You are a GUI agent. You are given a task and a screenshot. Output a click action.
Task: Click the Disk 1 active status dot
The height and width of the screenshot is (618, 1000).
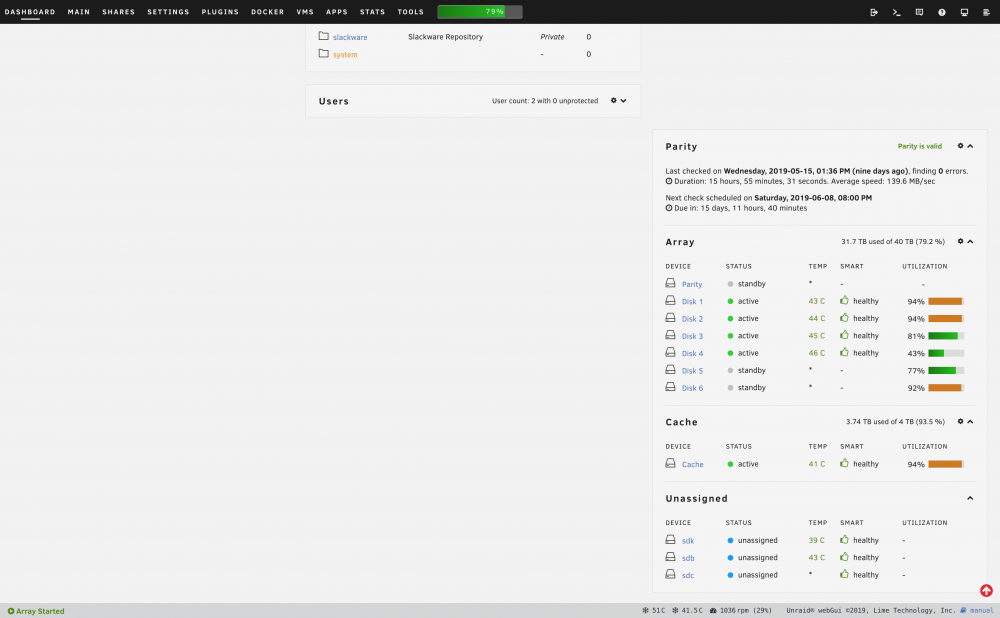pyautogui.click(x=730, y=301)
